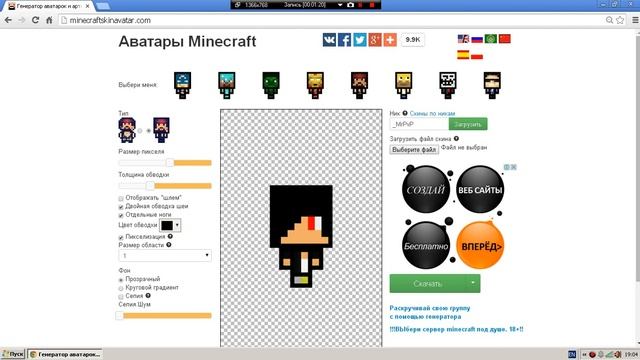Open Скины по никам link

tap(432, 113)
